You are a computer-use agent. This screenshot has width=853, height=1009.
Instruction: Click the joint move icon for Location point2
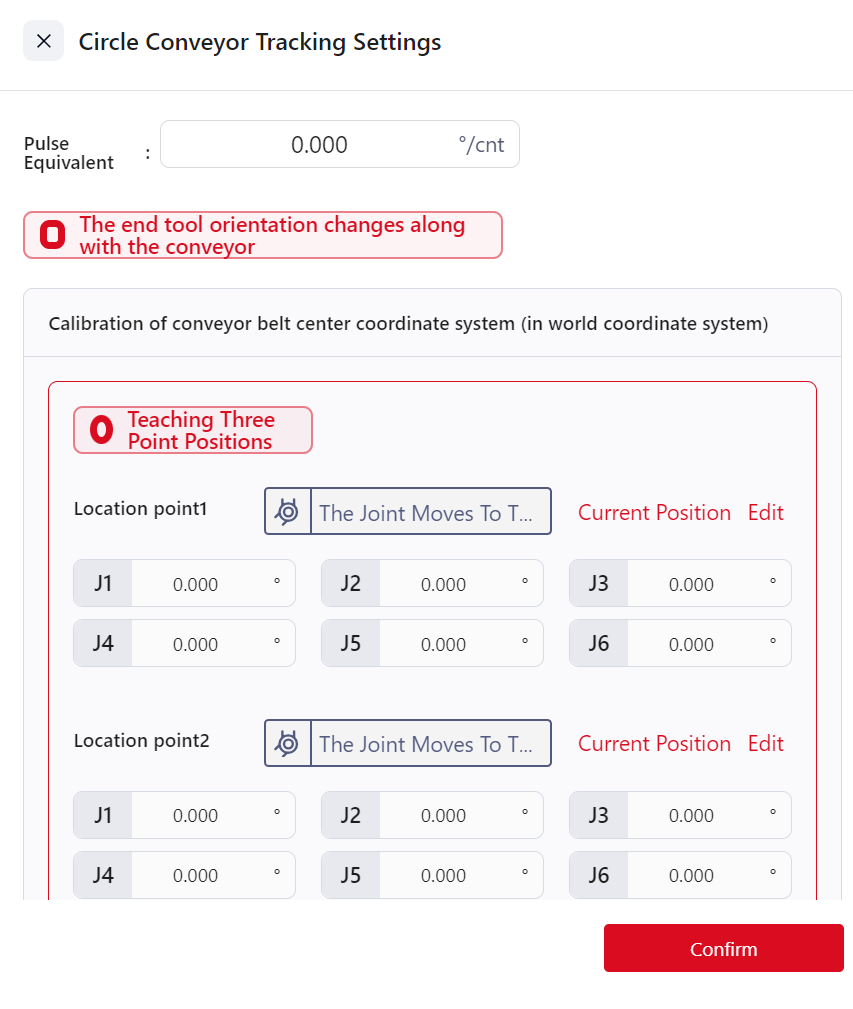[x=288, y=743]
